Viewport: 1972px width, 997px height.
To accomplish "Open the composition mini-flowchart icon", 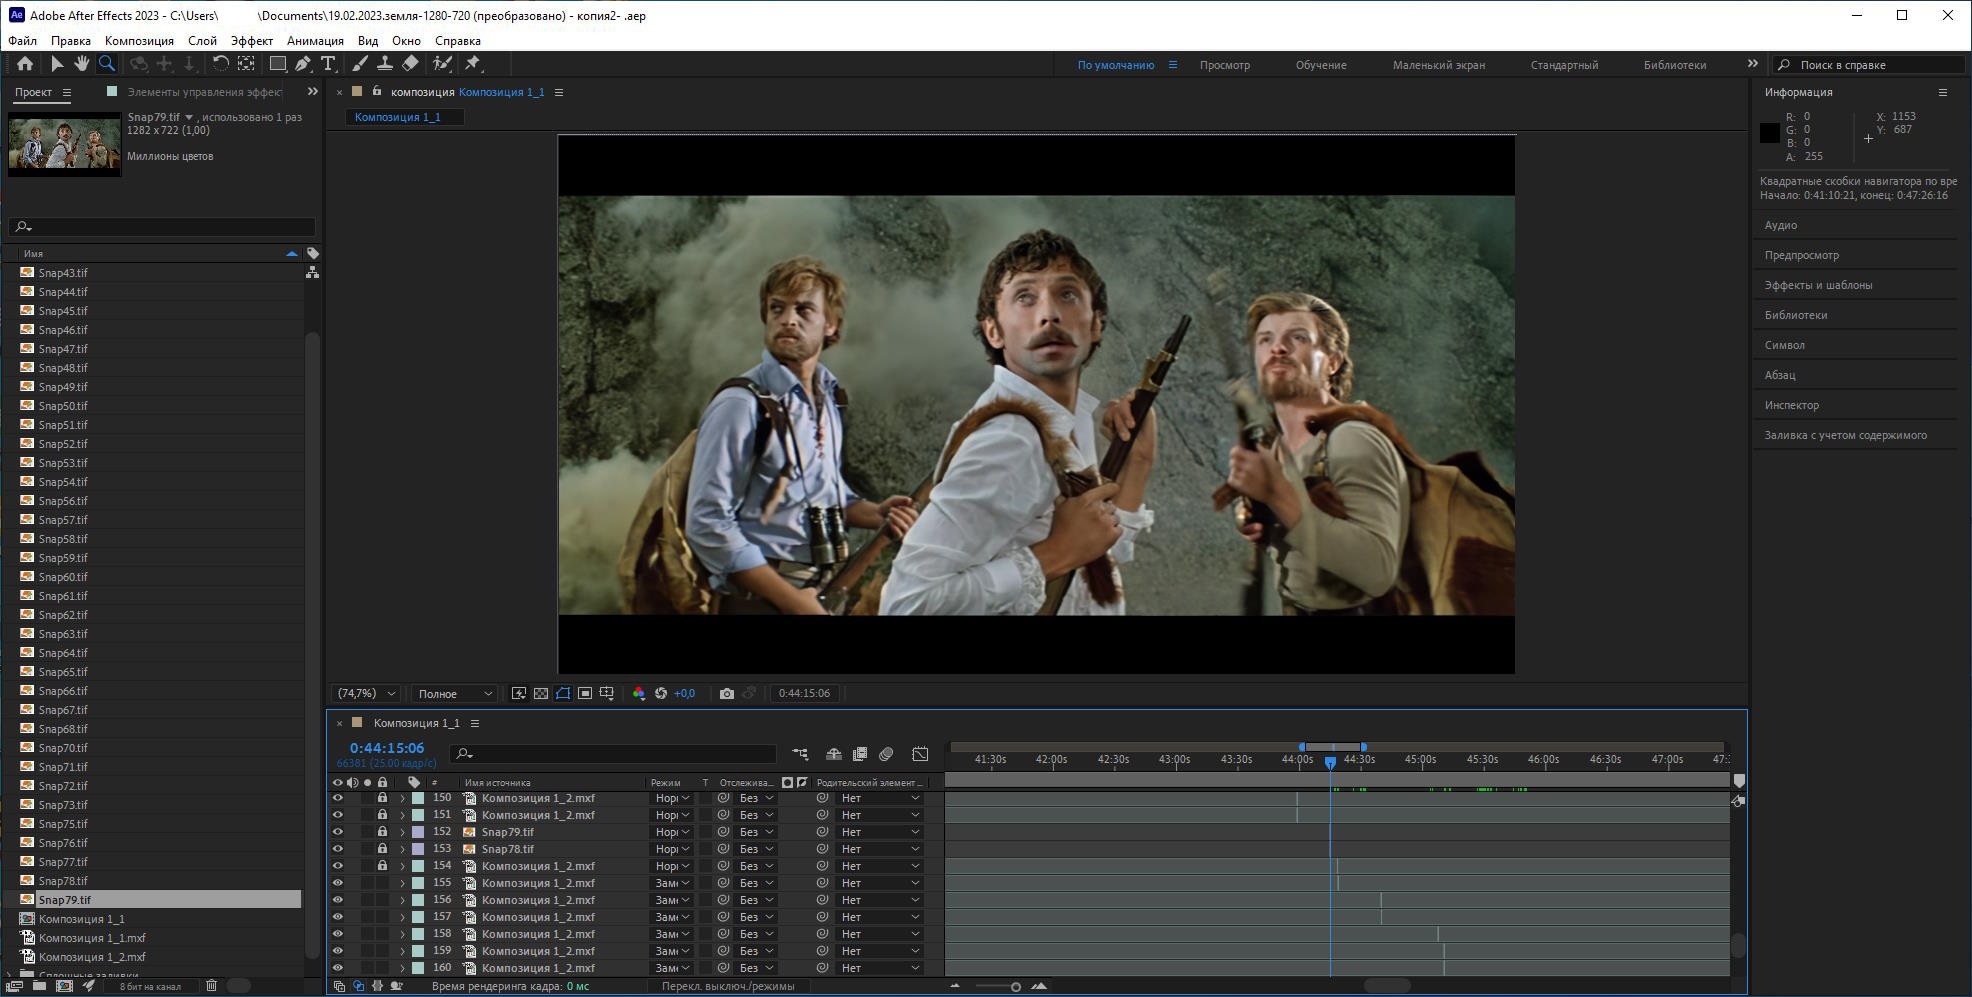I will click(800, 754).
